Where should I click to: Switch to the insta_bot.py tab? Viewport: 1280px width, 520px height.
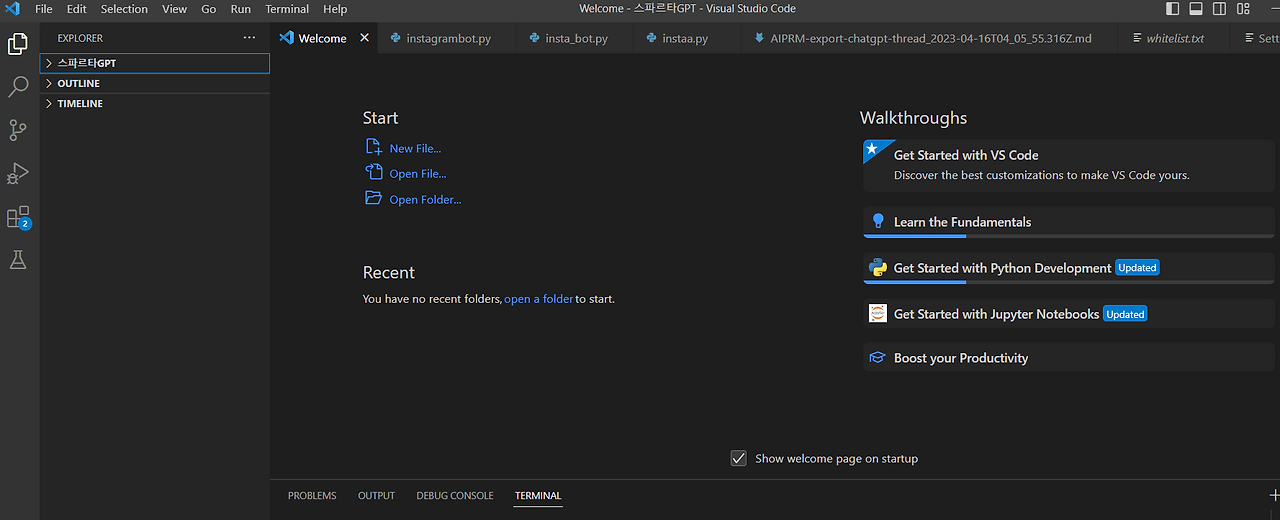pyautogui.click(x=576, y=38)
